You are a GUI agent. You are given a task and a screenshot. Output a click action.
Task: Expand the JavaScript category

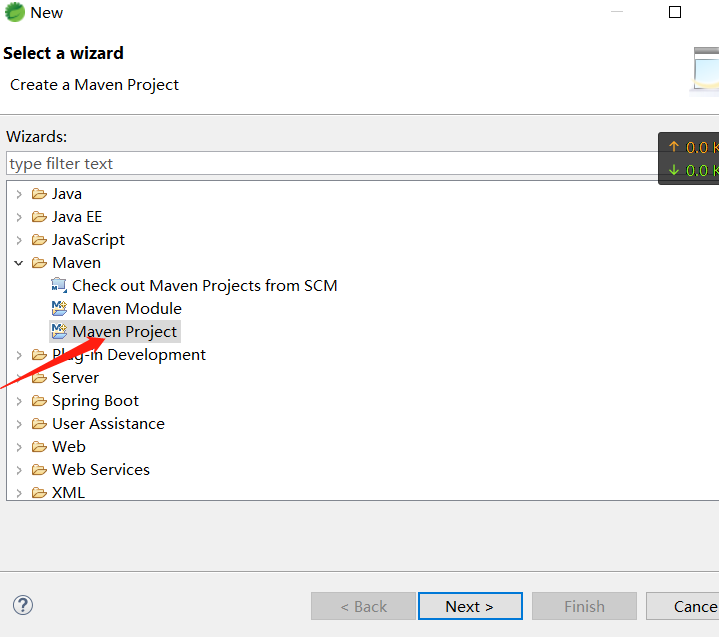19,240
